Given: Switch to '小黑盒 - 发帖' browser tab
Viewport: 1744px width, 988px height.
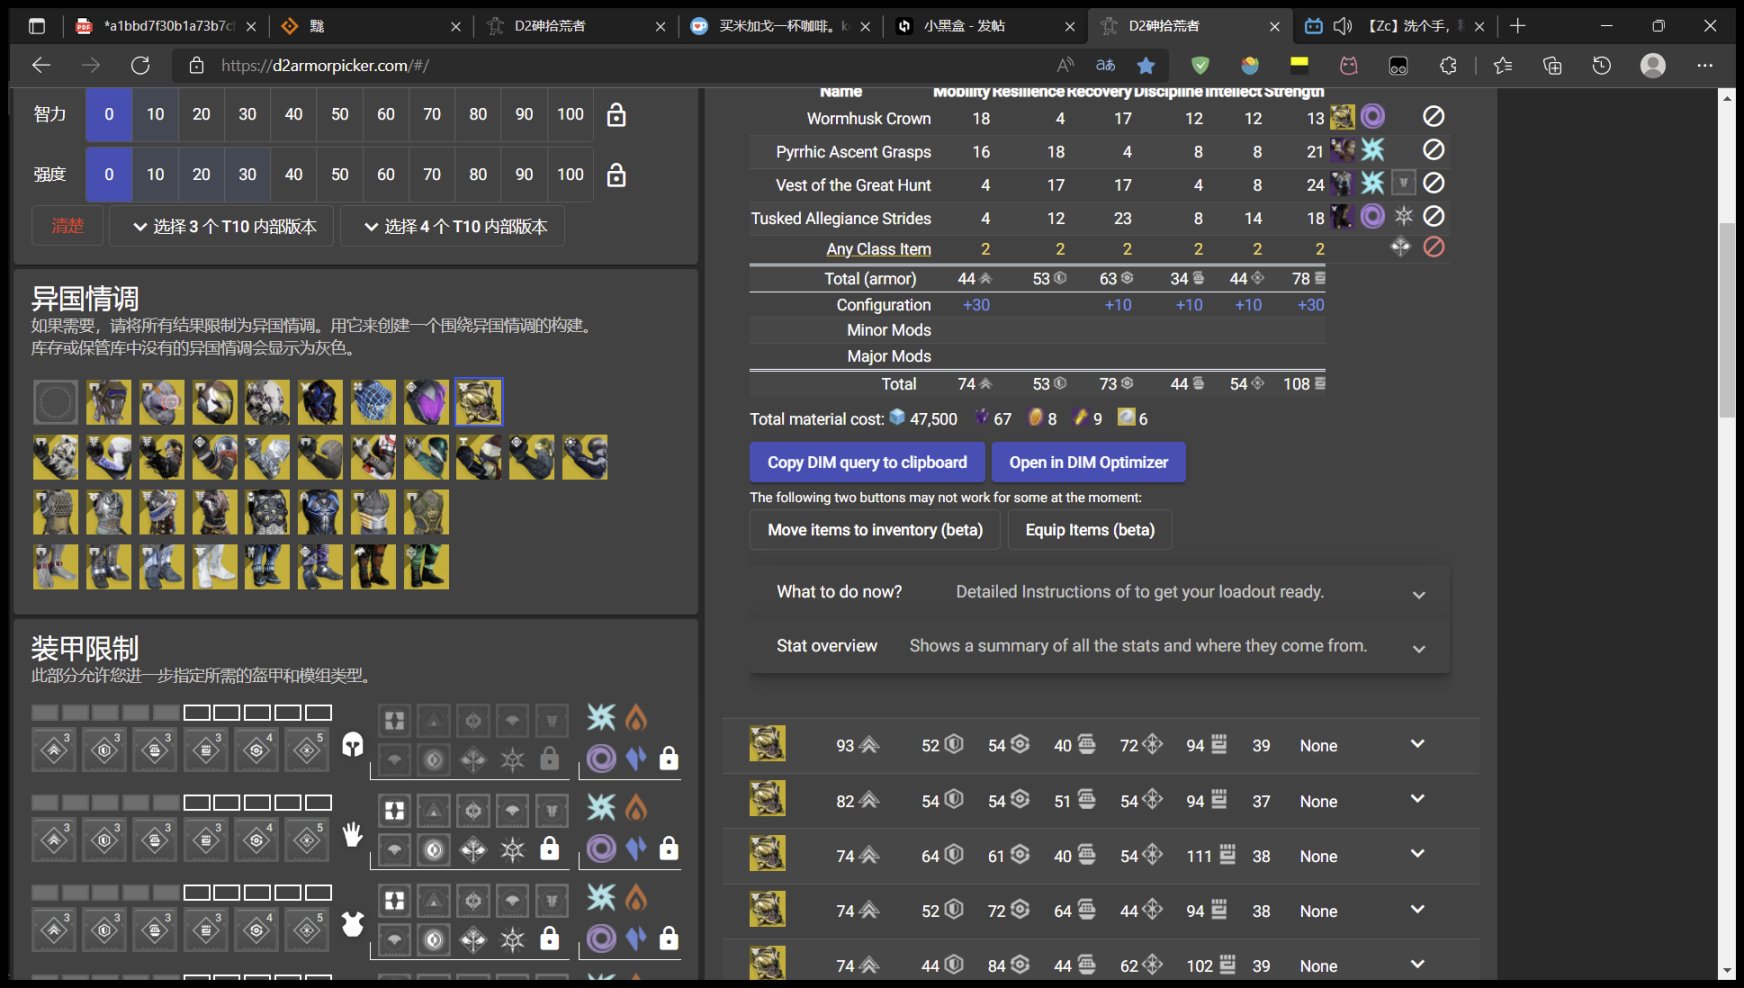Looking at the screenshot, I should tap(984, 26).
